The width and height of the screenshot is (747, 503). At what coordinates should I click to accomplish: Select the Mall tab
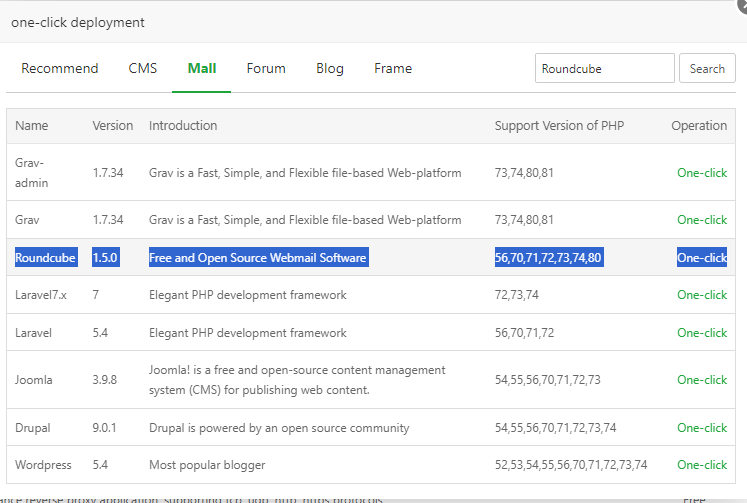(x=202, y=69)
